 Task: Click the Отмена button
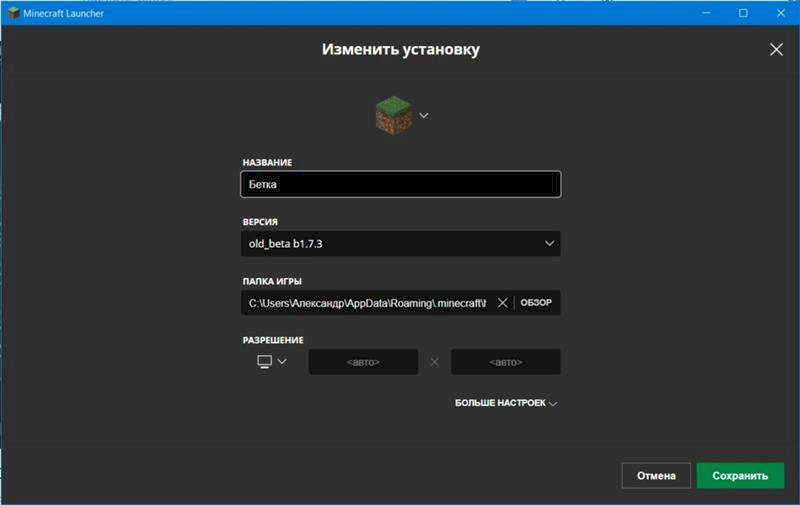(656, 476)
